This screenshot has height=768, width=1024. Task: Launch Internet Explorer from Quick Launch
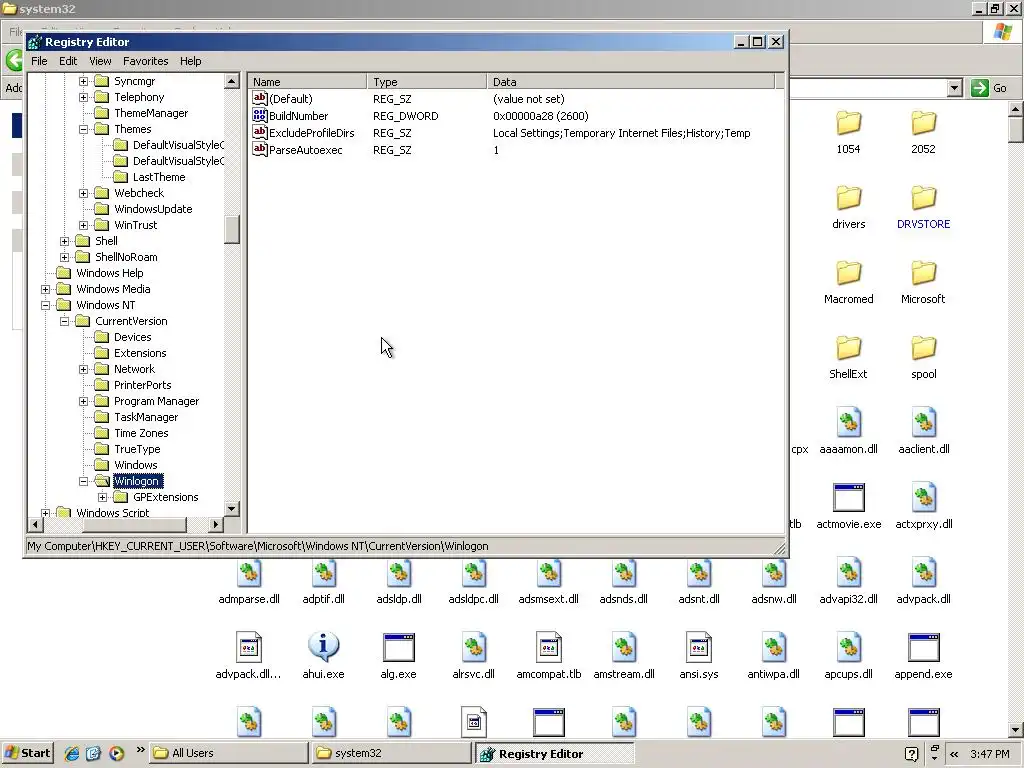click(72, 753)
